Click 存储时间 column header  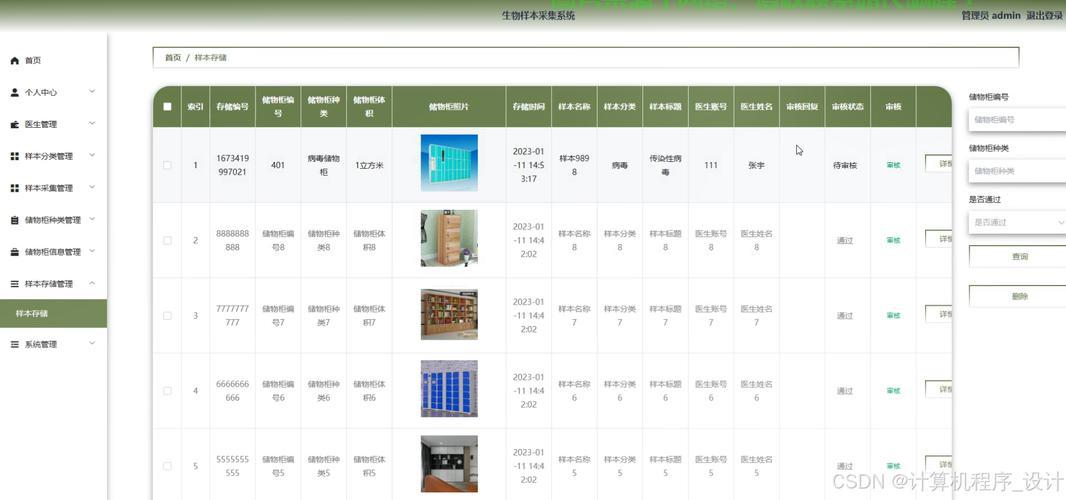pos(528,107)
